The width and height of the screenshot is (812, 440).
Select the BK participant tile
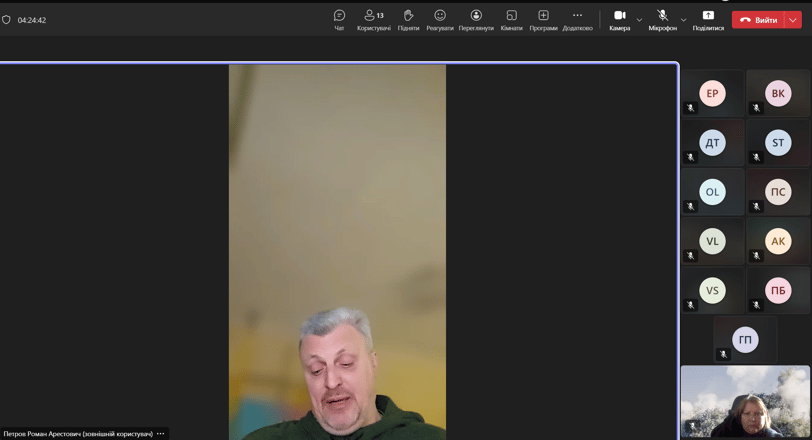tap(778, 94)
